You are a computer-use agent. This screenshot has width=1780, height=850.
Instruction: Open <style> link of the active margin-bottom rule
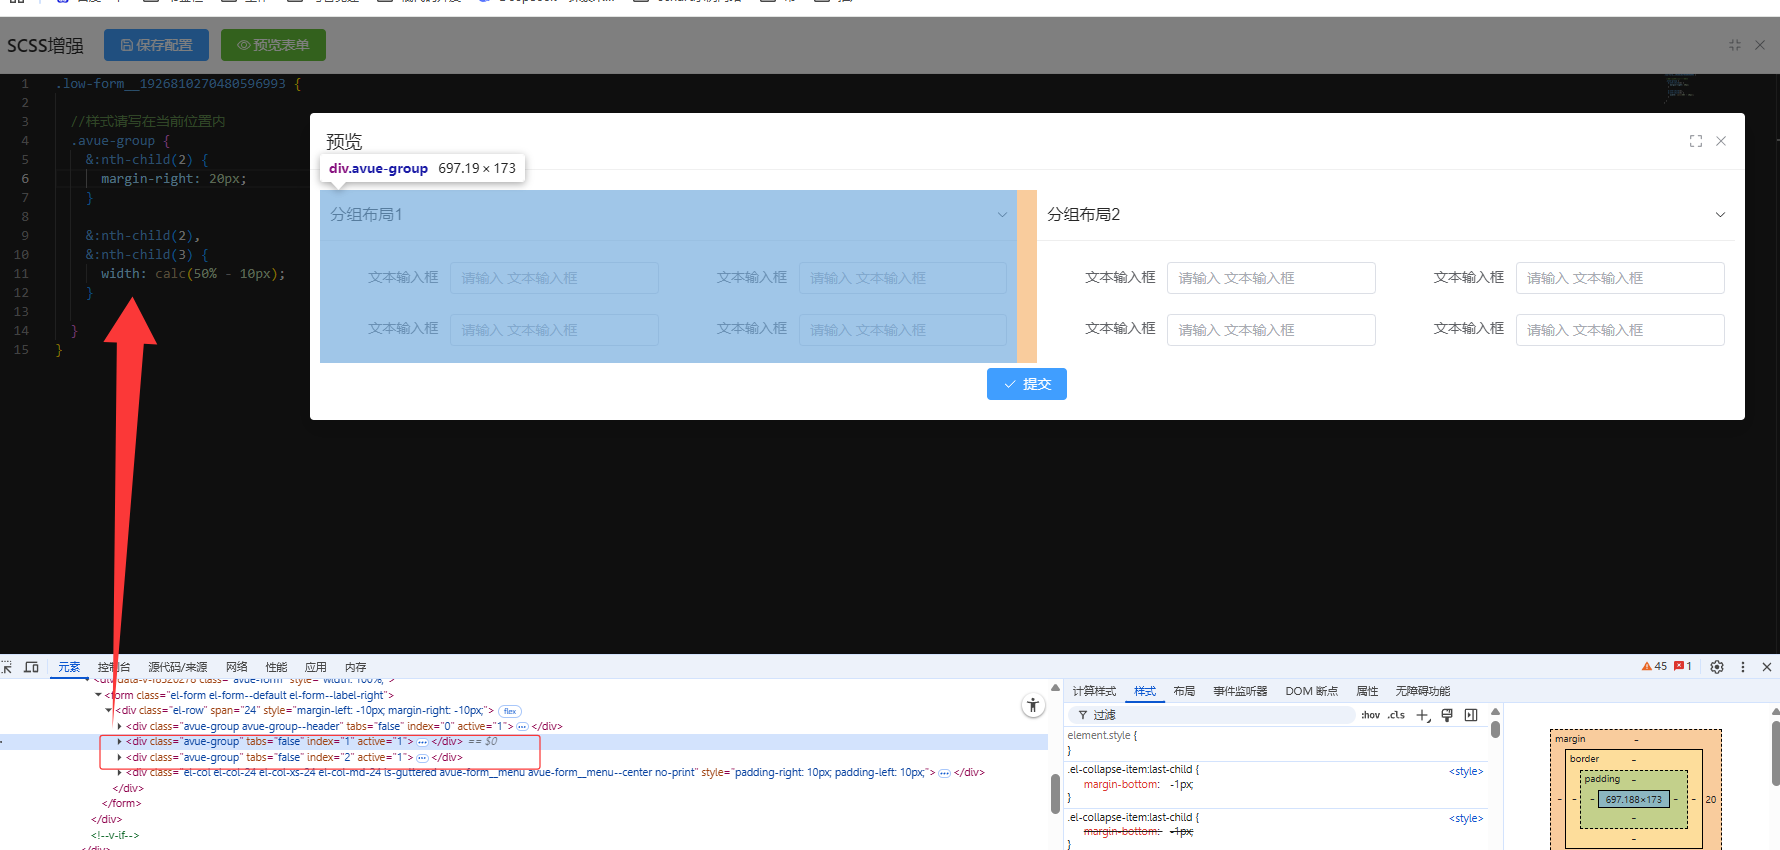pyautogui.click(x=1466, y=771)
